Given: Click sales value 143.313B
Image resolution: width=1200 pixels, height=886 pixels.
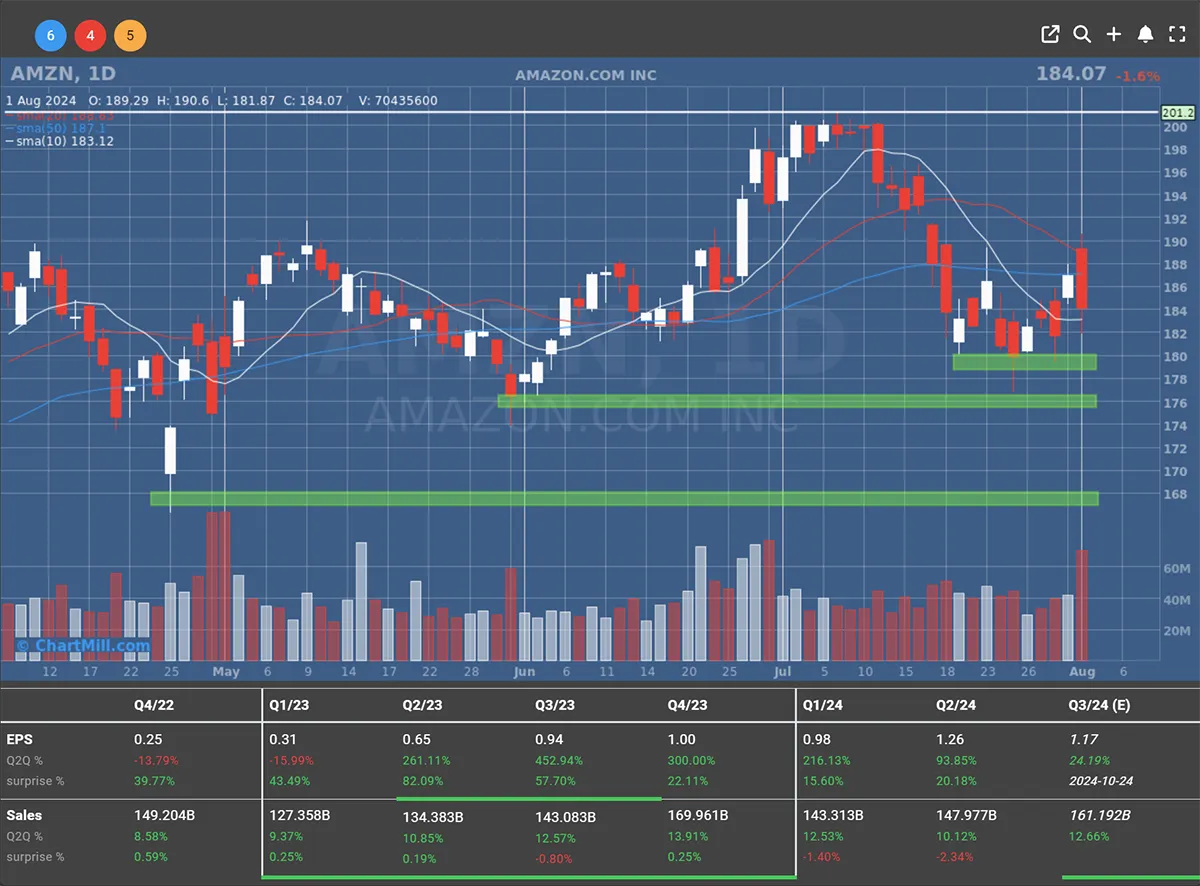Looking at the screenshot, I should 834,815.
